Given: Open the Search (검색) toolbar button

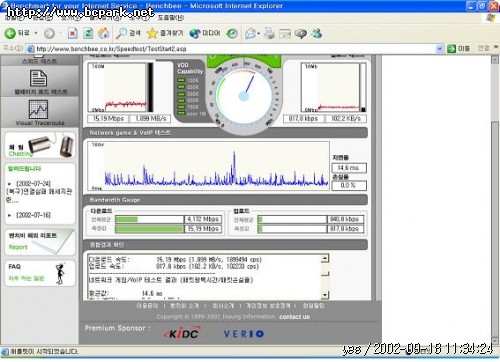Looking at the screenshot, I should coord(129,33).
